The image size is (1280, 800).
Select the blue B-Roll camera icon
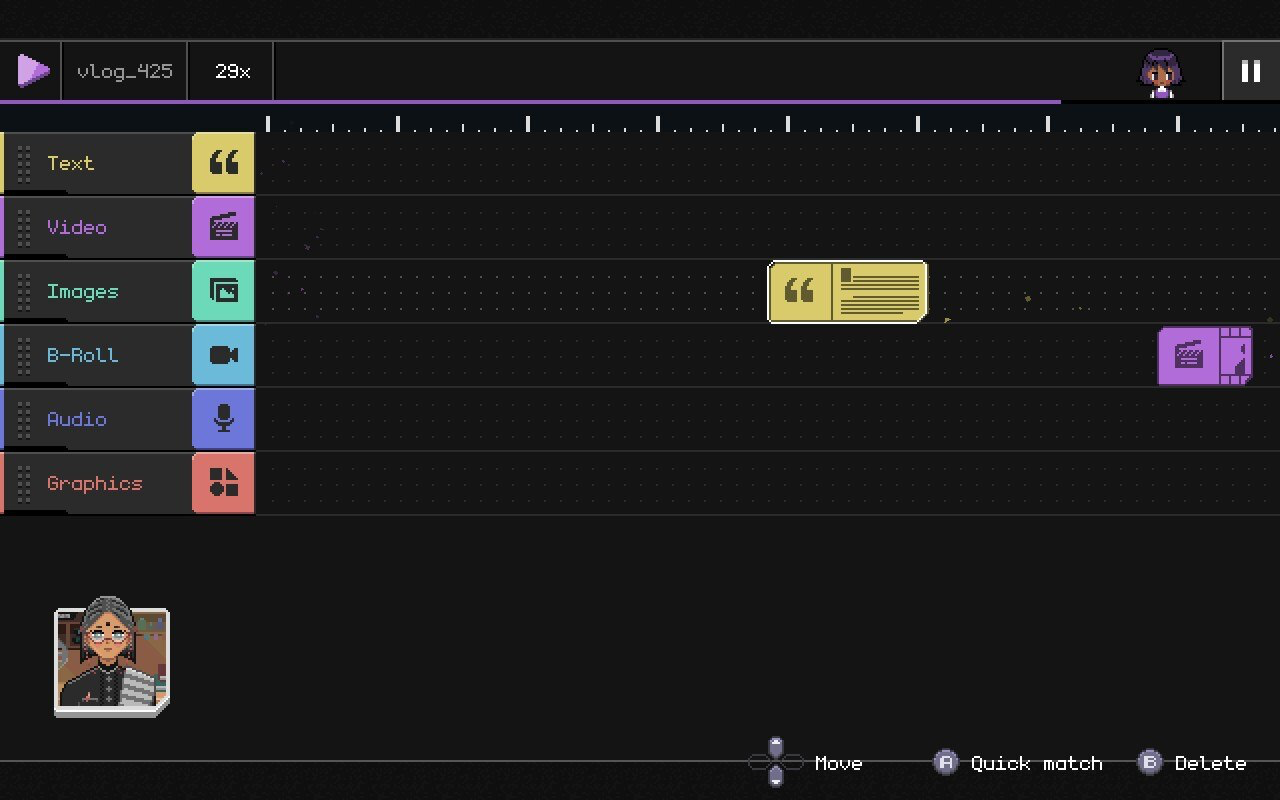point(223,355)
